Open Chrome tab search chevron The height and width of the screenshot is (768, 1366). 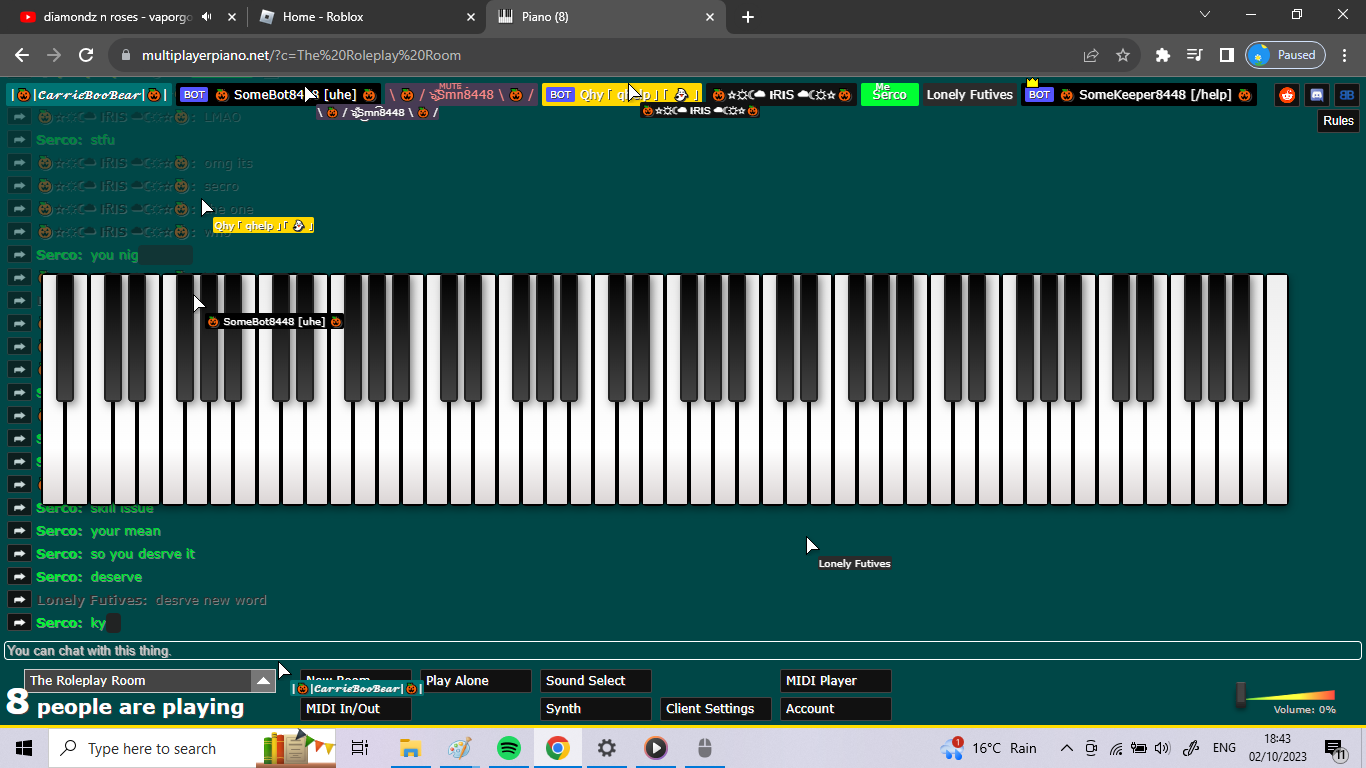point(1205,15)
